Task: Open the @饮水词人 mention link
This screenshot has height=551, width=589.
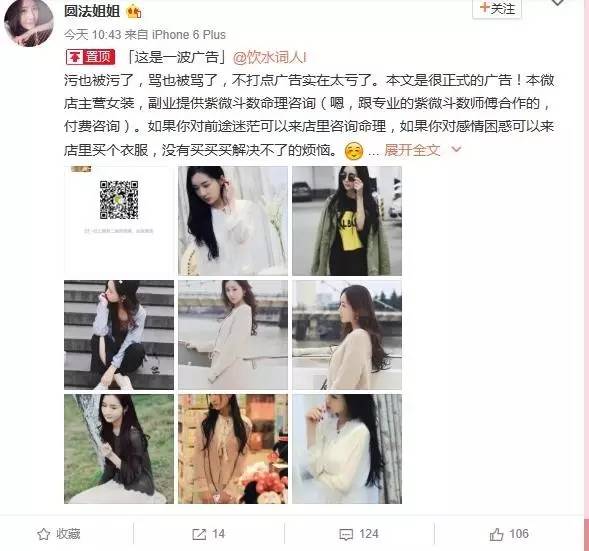Action: click(270, 57)
